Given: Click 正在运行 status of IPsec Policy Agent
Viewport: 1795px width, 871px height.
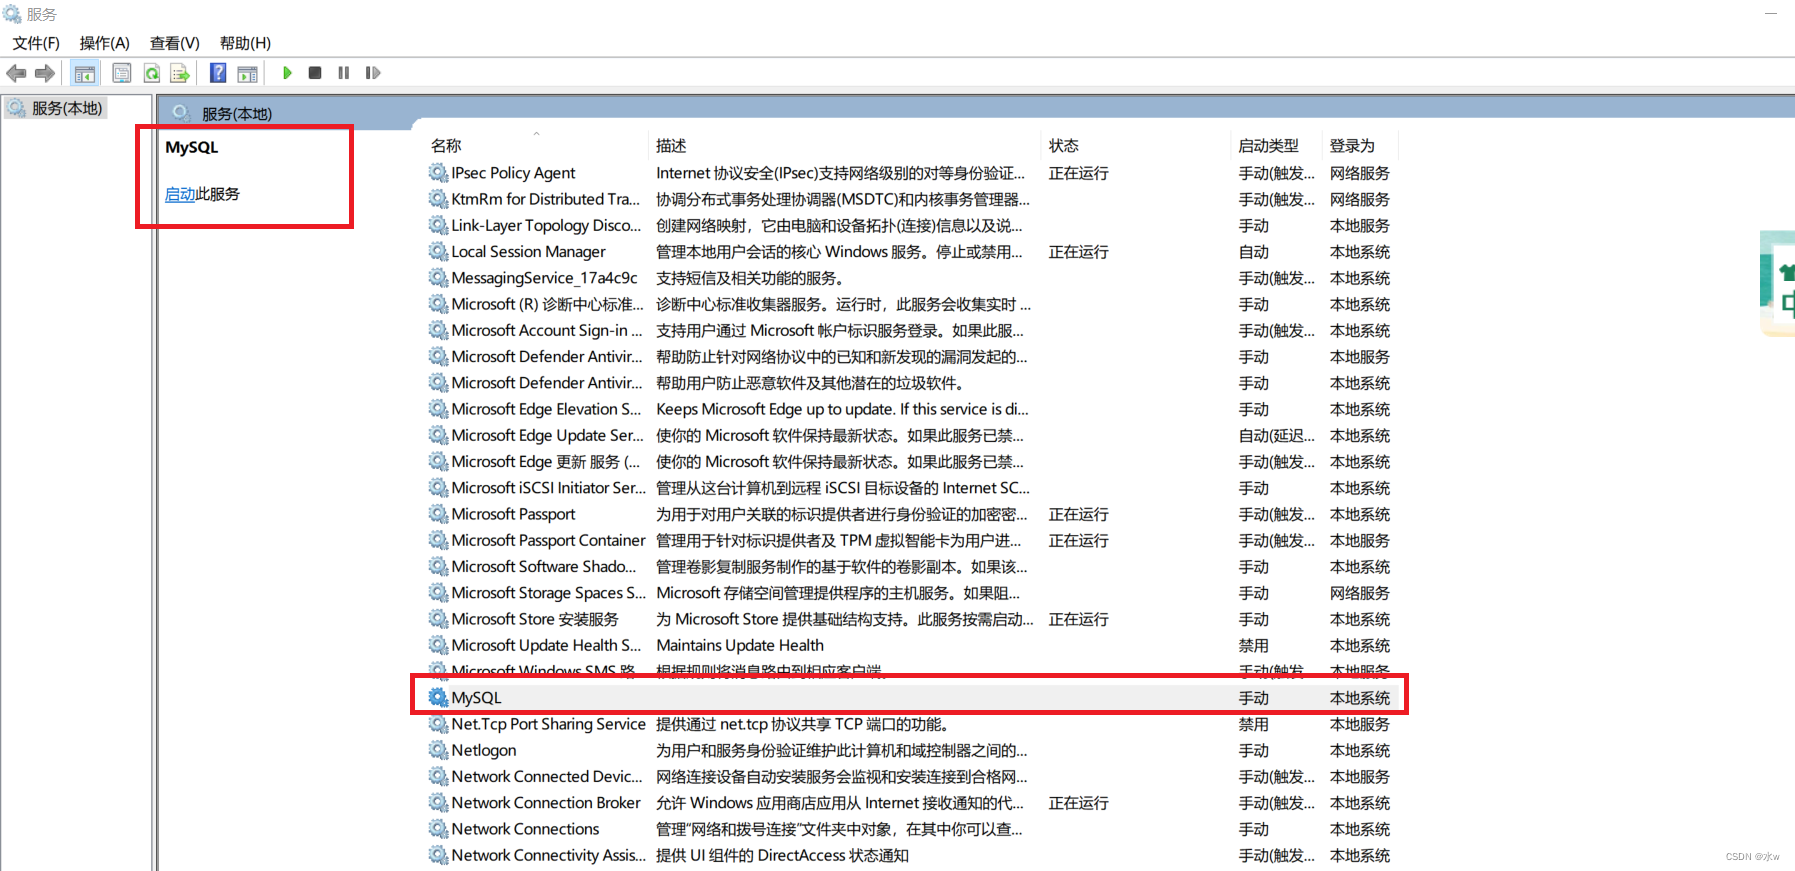Looking at the screenshot, I should click(1078, 173).
